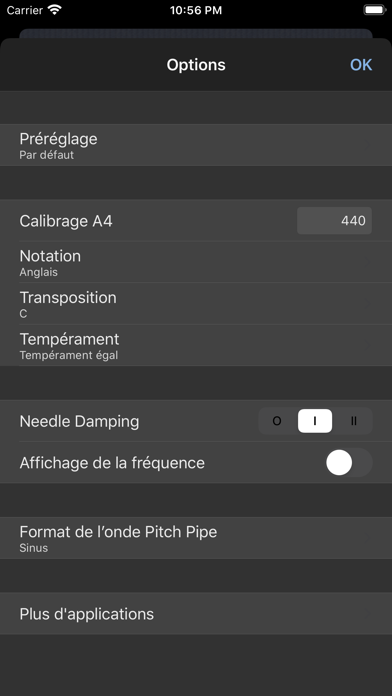Click the Préréglage row chevron

pos(368,144)
